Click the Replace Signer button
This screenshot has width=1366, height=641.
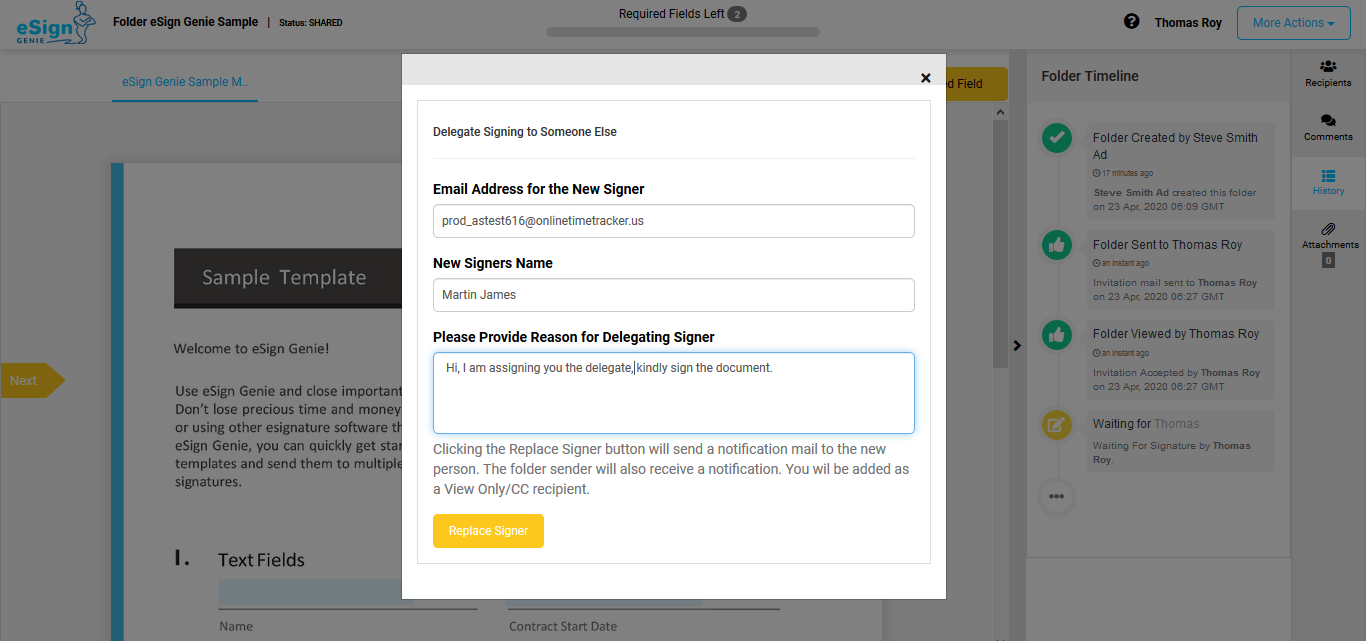488,531
